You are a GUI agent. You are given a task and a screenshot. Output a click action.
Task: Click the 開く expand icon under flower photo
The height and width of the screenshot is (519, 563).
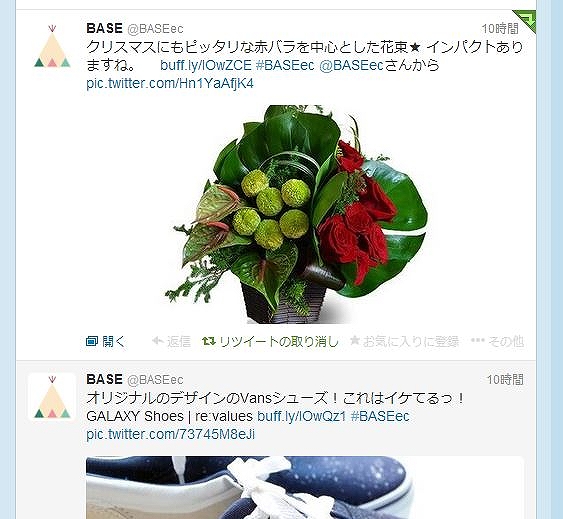pos(92,341)
